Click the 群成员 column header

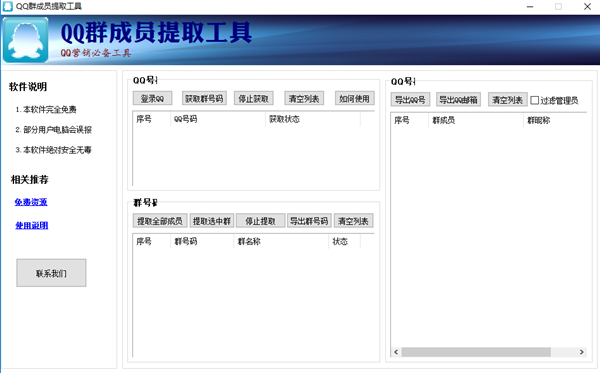[476, 120]
